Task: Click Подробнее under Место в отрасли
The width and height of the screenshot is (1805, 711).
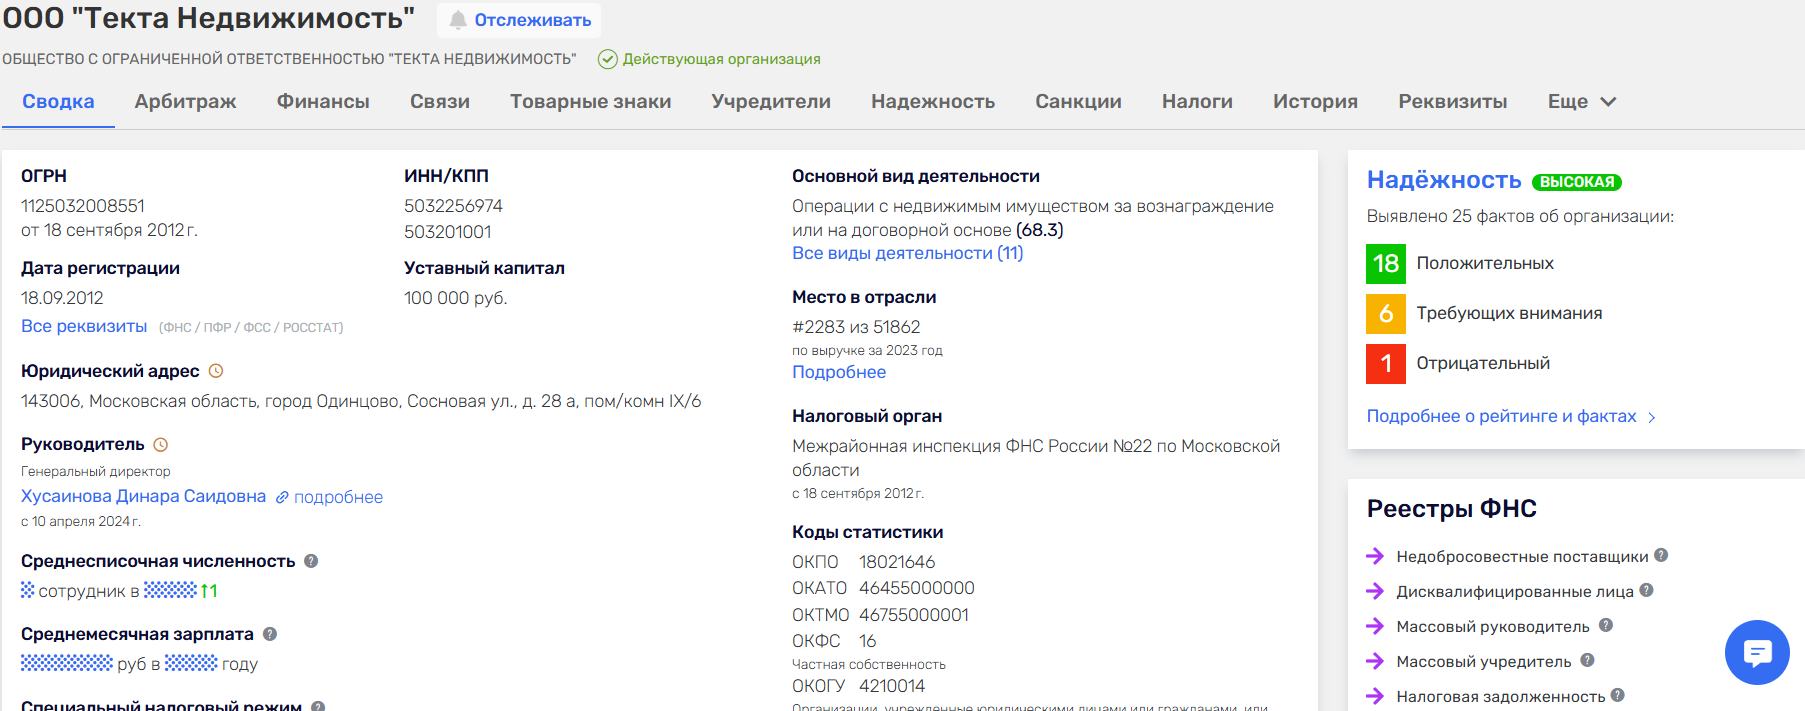Action: (839, 372)
